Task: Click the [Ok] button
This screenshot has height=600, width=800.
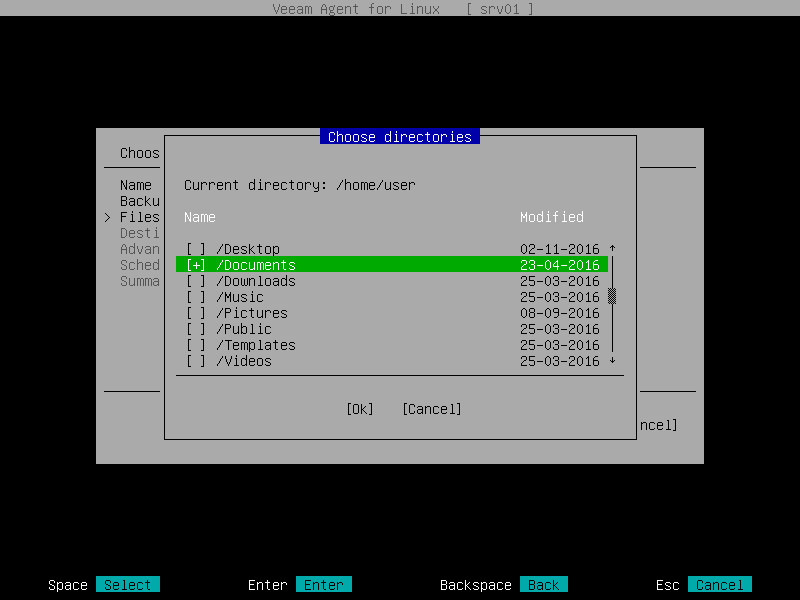Action: coord(360,409)
